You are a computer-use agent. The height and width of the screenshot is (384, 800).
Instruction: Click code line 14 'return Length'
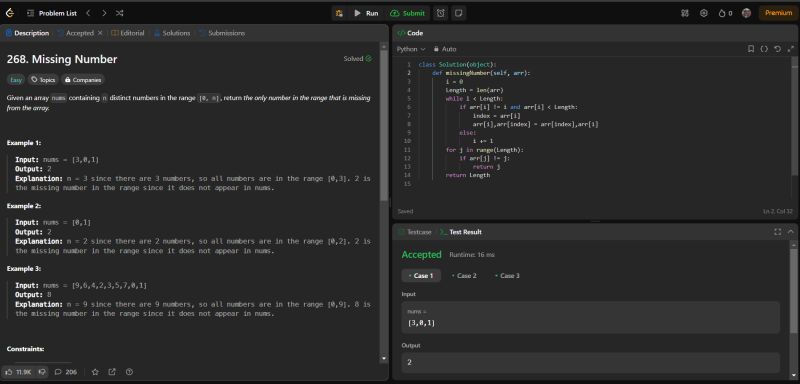[x=467, y=175]
